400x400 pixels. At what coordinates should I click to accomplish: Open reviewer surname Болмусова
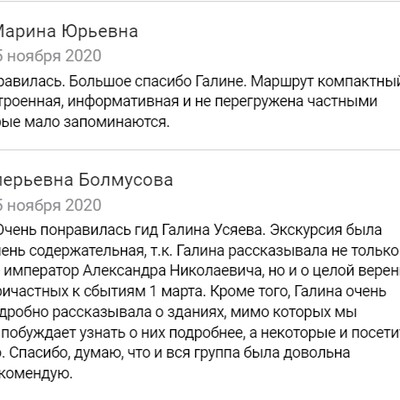(x=126, y=180)
